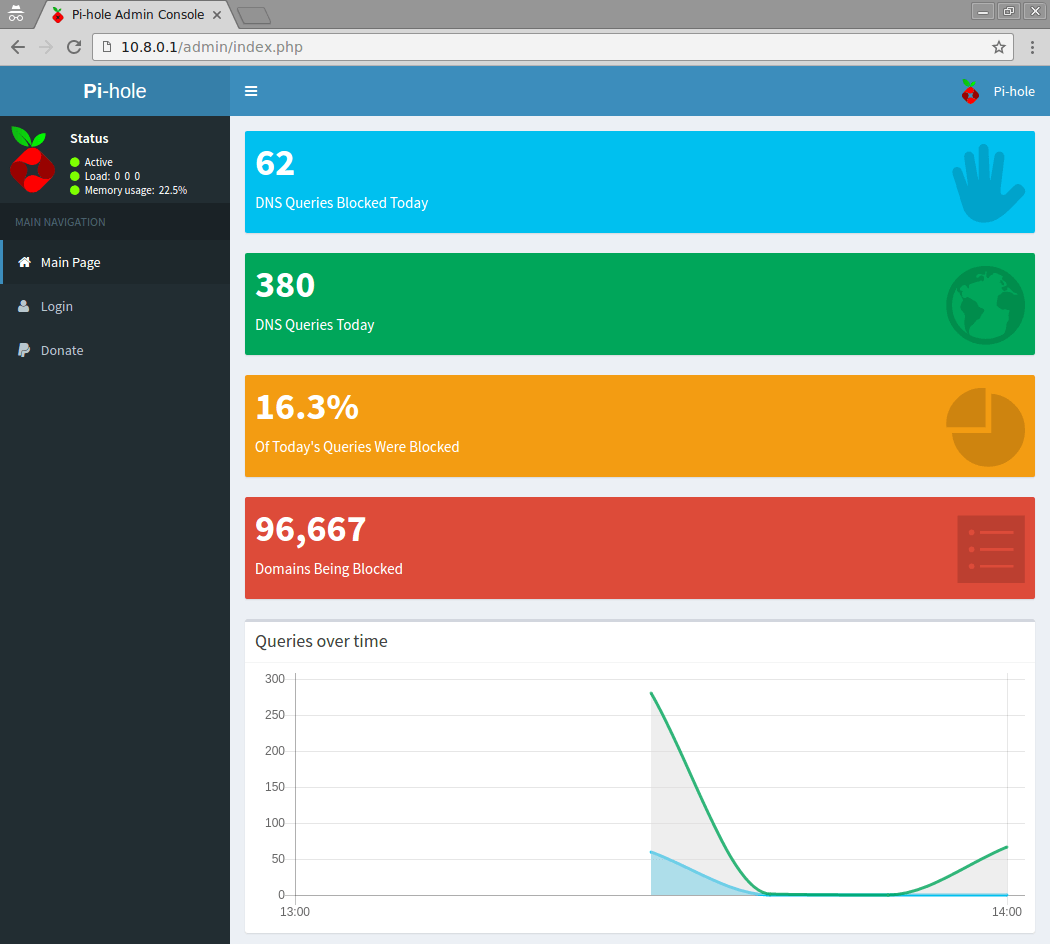The image size is (1050, 944).
Task: Click the list icon on Domains Being Blocked
Action: (990, 548)
